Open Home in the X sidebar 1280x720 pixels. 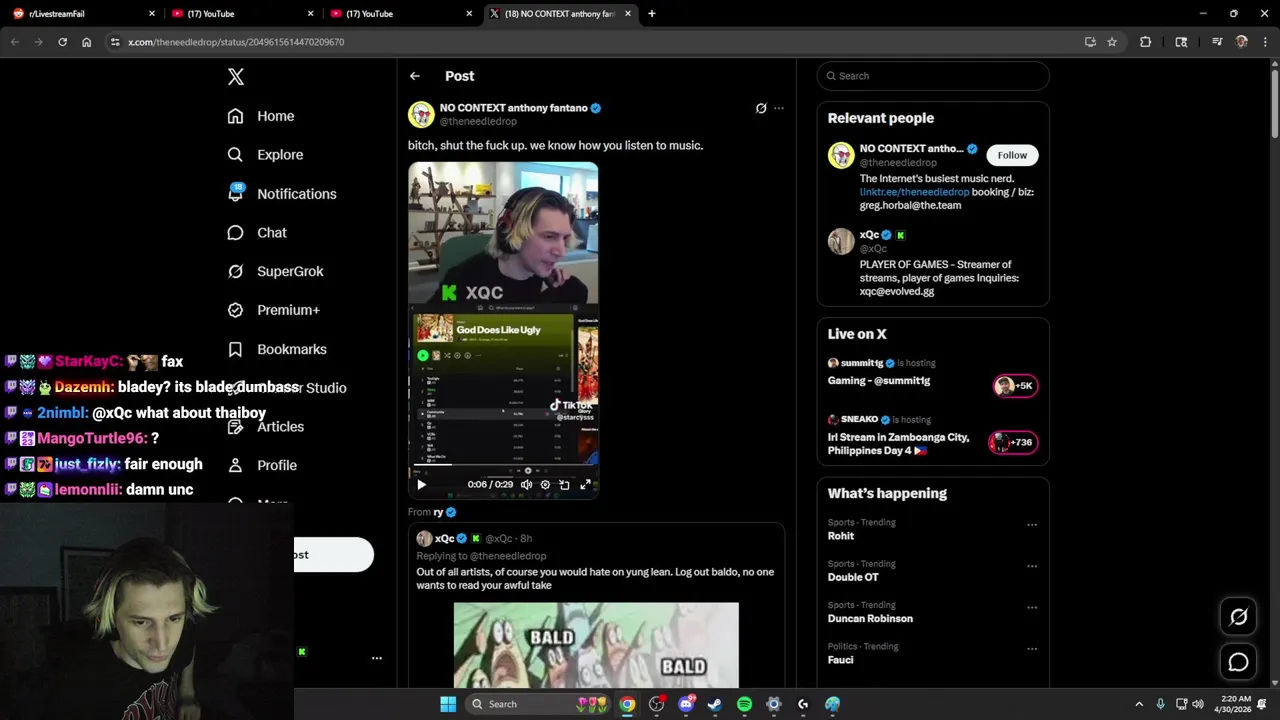coord(261,116)
